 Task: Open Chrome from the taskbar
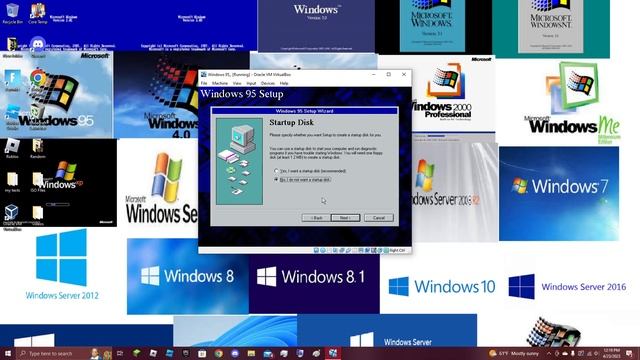tap(219, 353)
